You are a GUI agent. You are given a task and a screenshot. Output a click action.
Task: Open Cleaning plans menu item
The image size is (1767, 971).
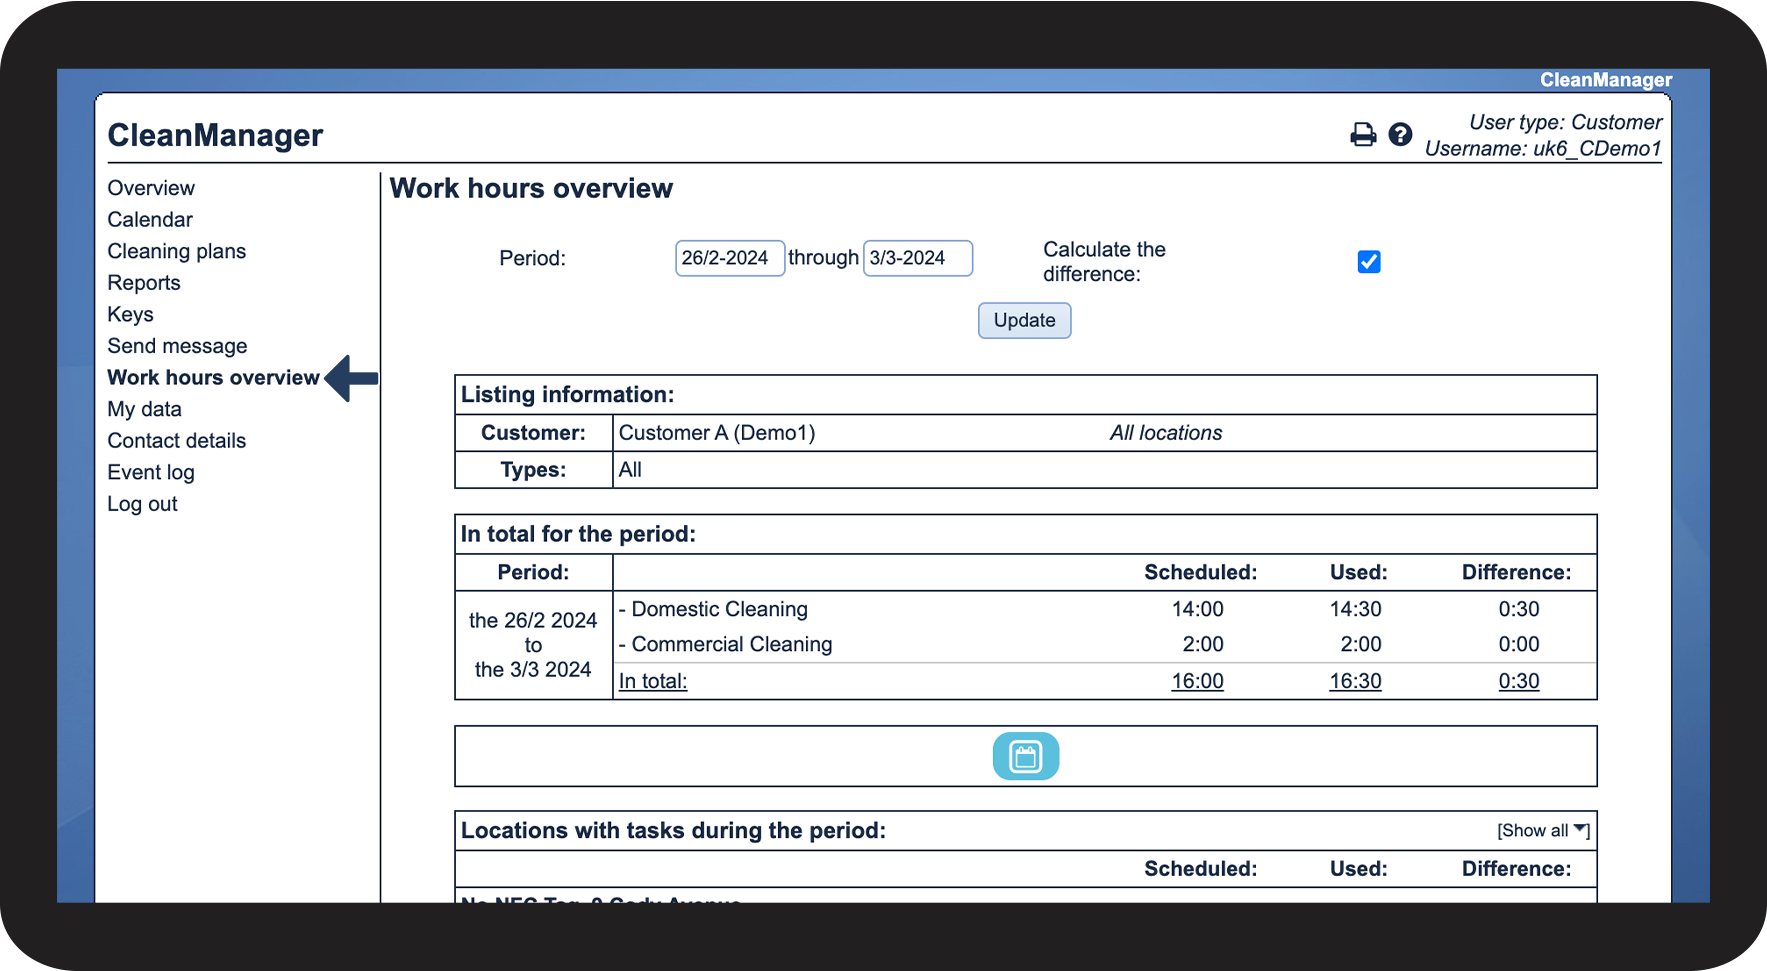[x=176, y=251]
